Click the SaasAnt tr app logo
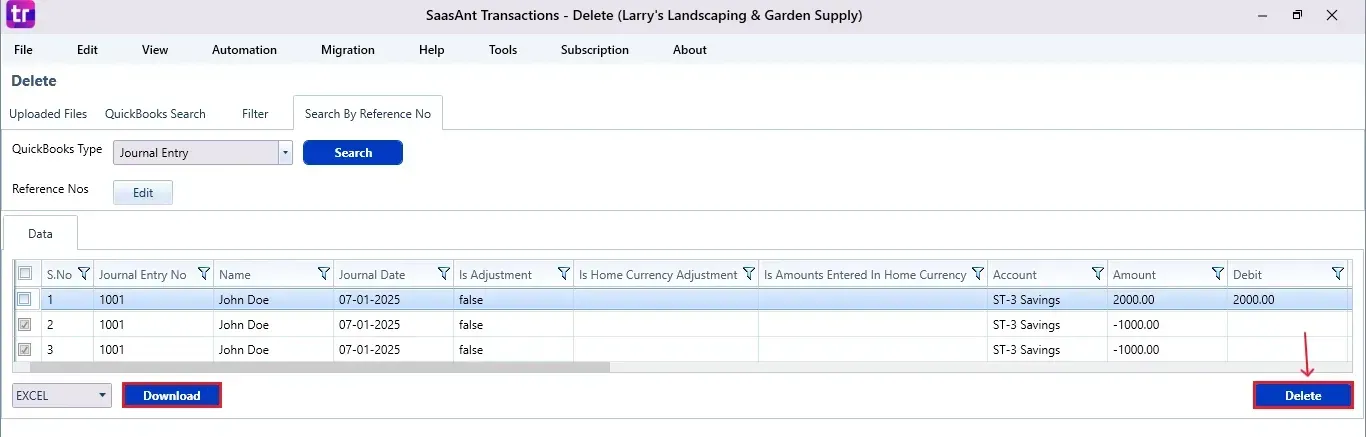This screenshot has height=437, width=1366. click(x=21, y=15)
